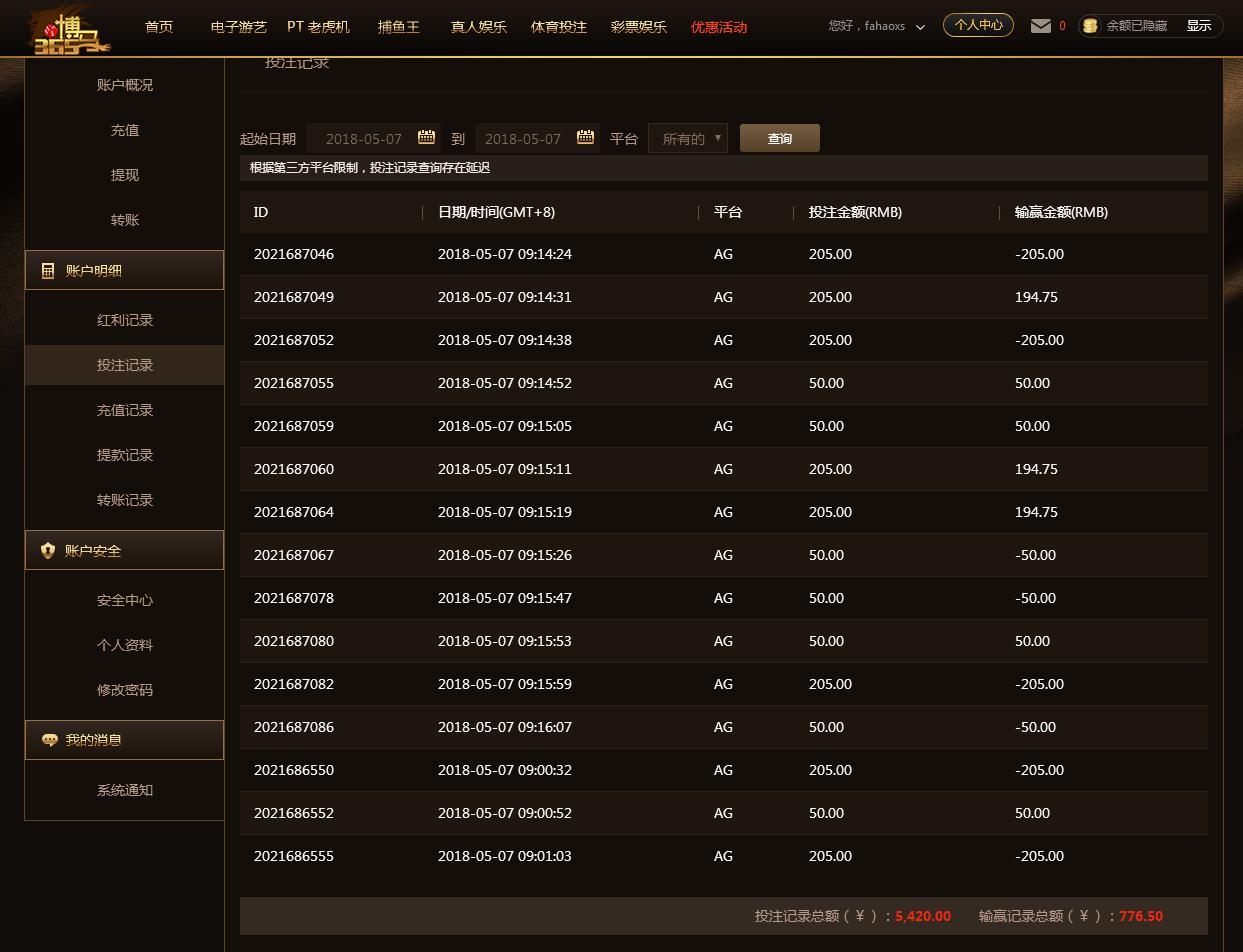Open 电子游艺 navigation item
This screenshot has height=952, width=1243.
click(x=239, y=27)
